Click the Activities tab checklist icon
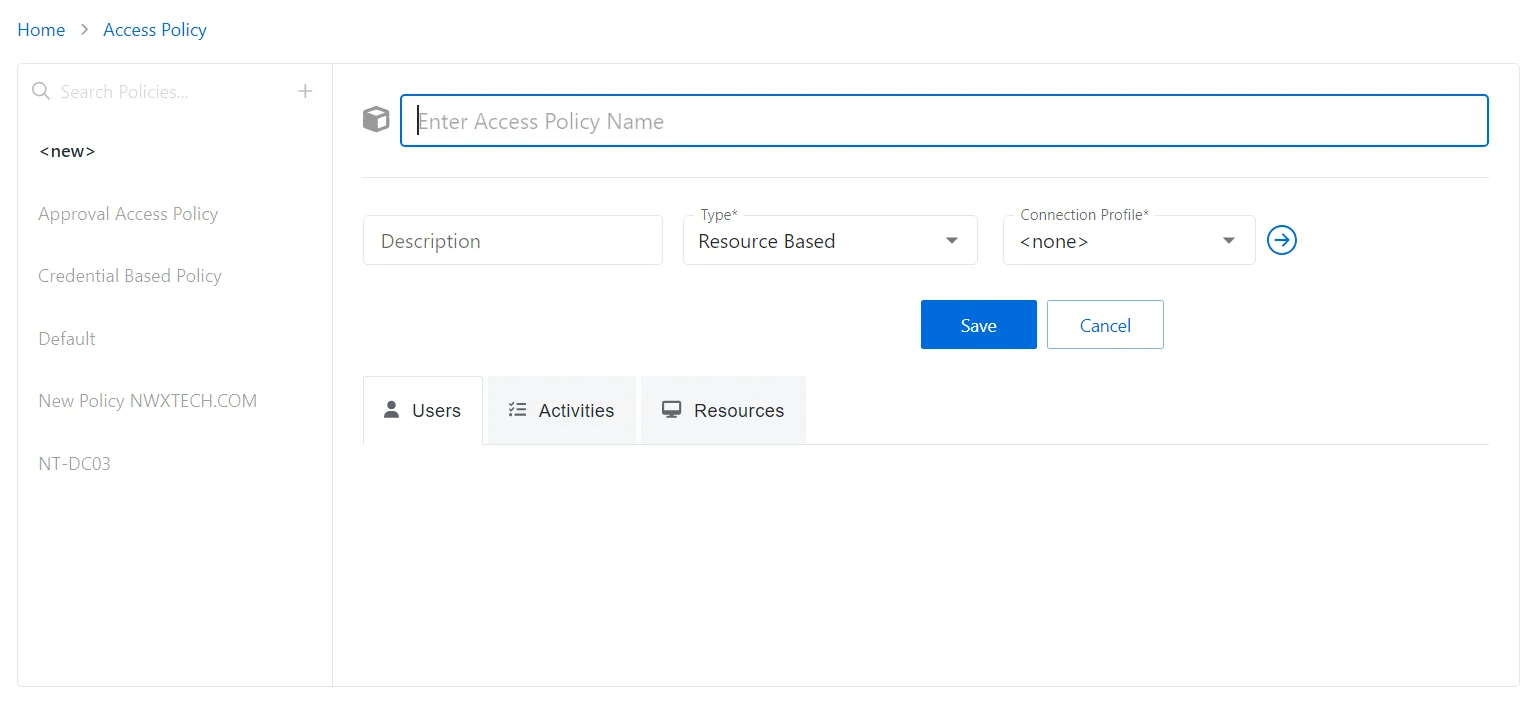Image resolution: width=1537 pixels, height=704 pixels. (x=517, y=409)
